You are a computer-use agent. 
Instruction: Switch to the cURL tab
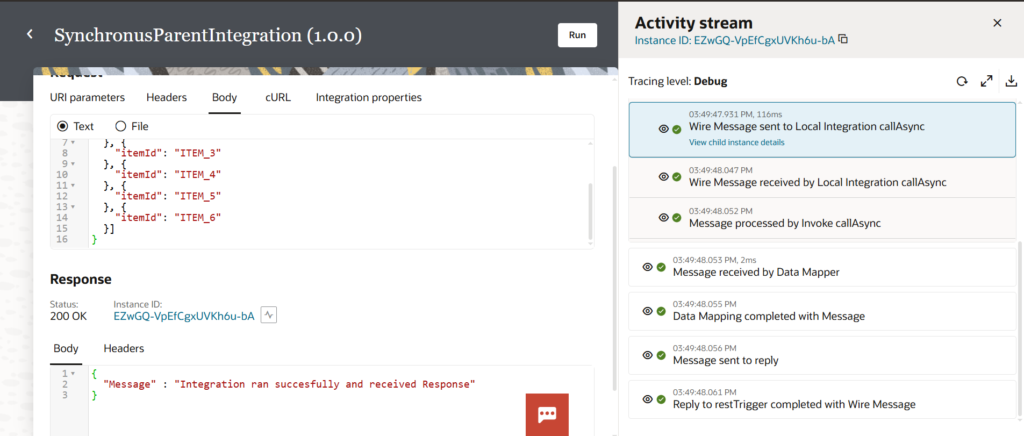coord(278,97)
